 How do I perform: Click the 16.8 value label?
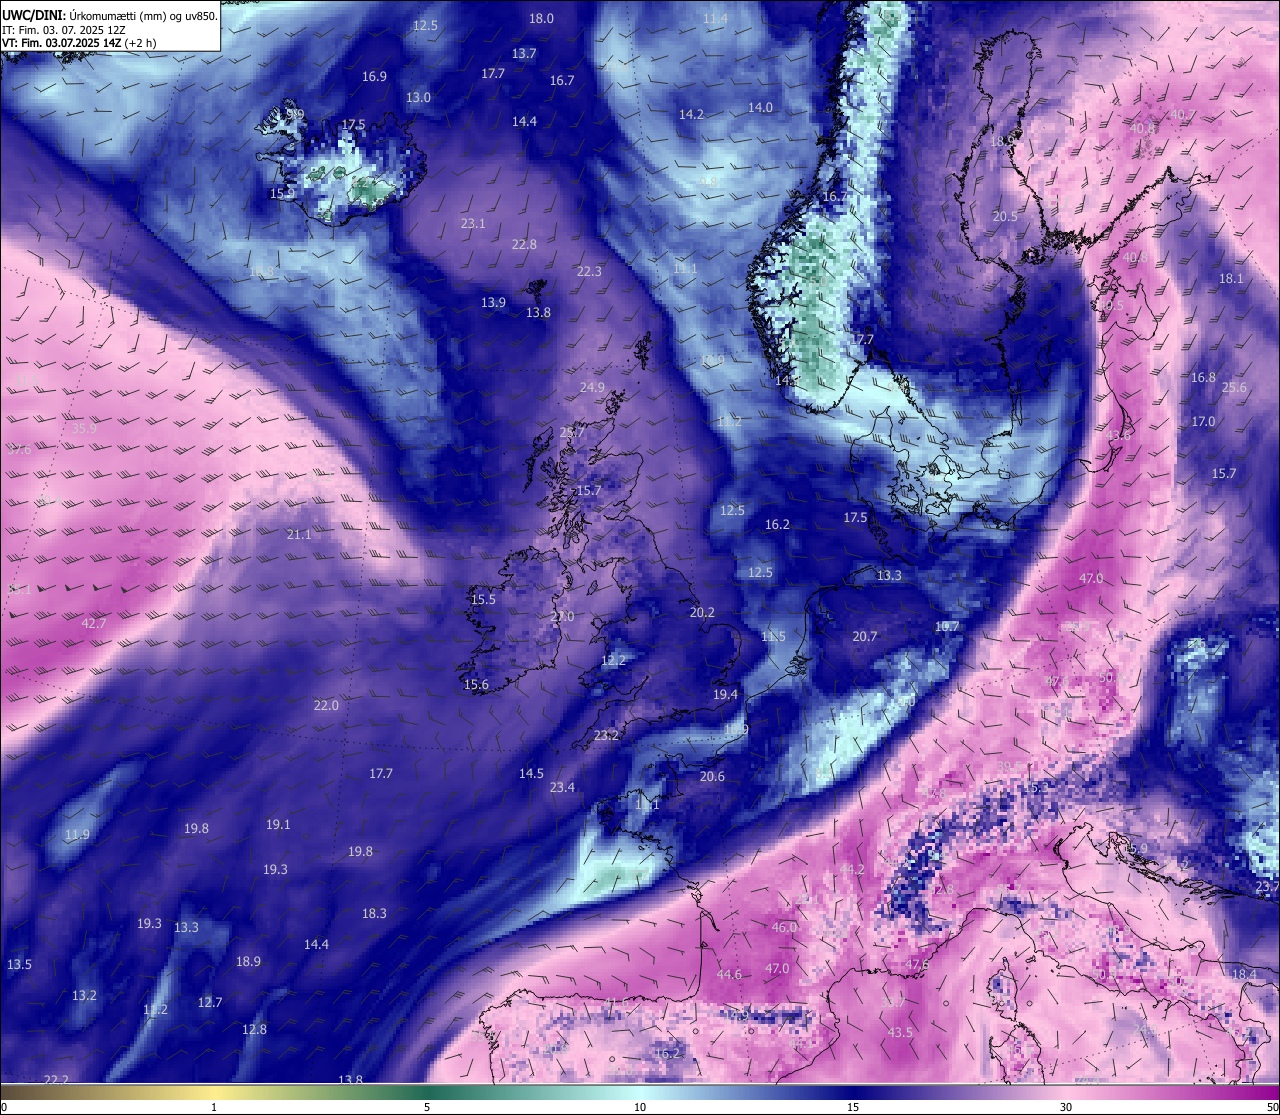click(1203, 377)
